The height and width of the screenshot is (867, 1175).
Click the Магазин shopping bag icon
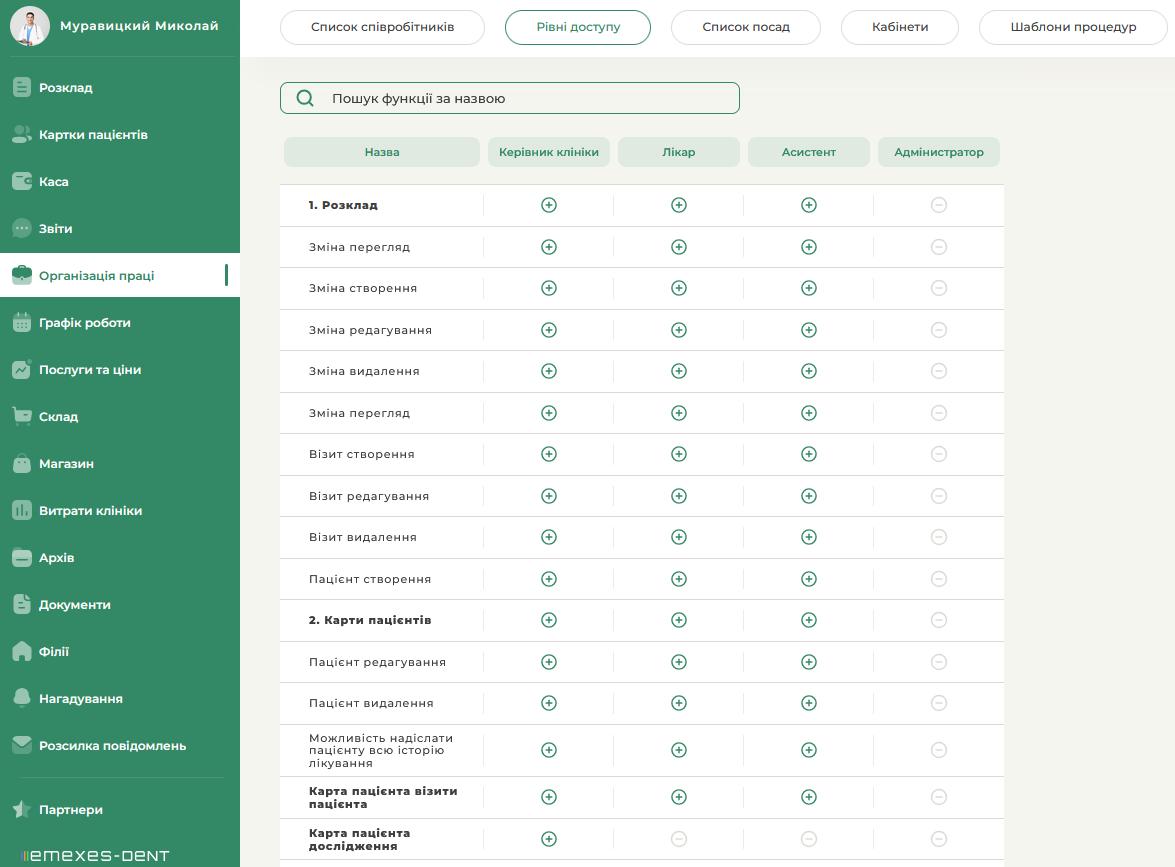point(22,463)
